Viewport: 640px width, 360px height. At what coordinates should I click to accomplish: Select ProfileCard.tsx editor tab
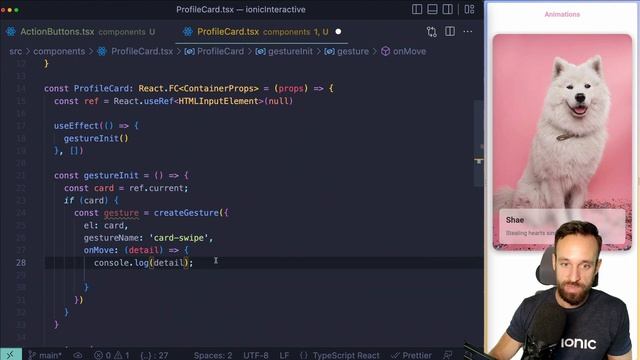coord(261,31)
